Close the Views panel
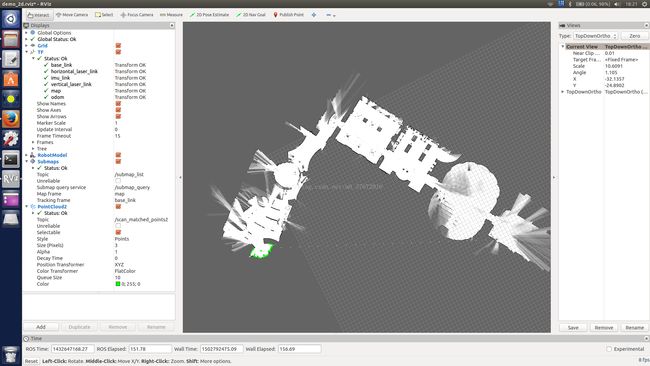Screen dimensions: 650x366 (646, 25)
